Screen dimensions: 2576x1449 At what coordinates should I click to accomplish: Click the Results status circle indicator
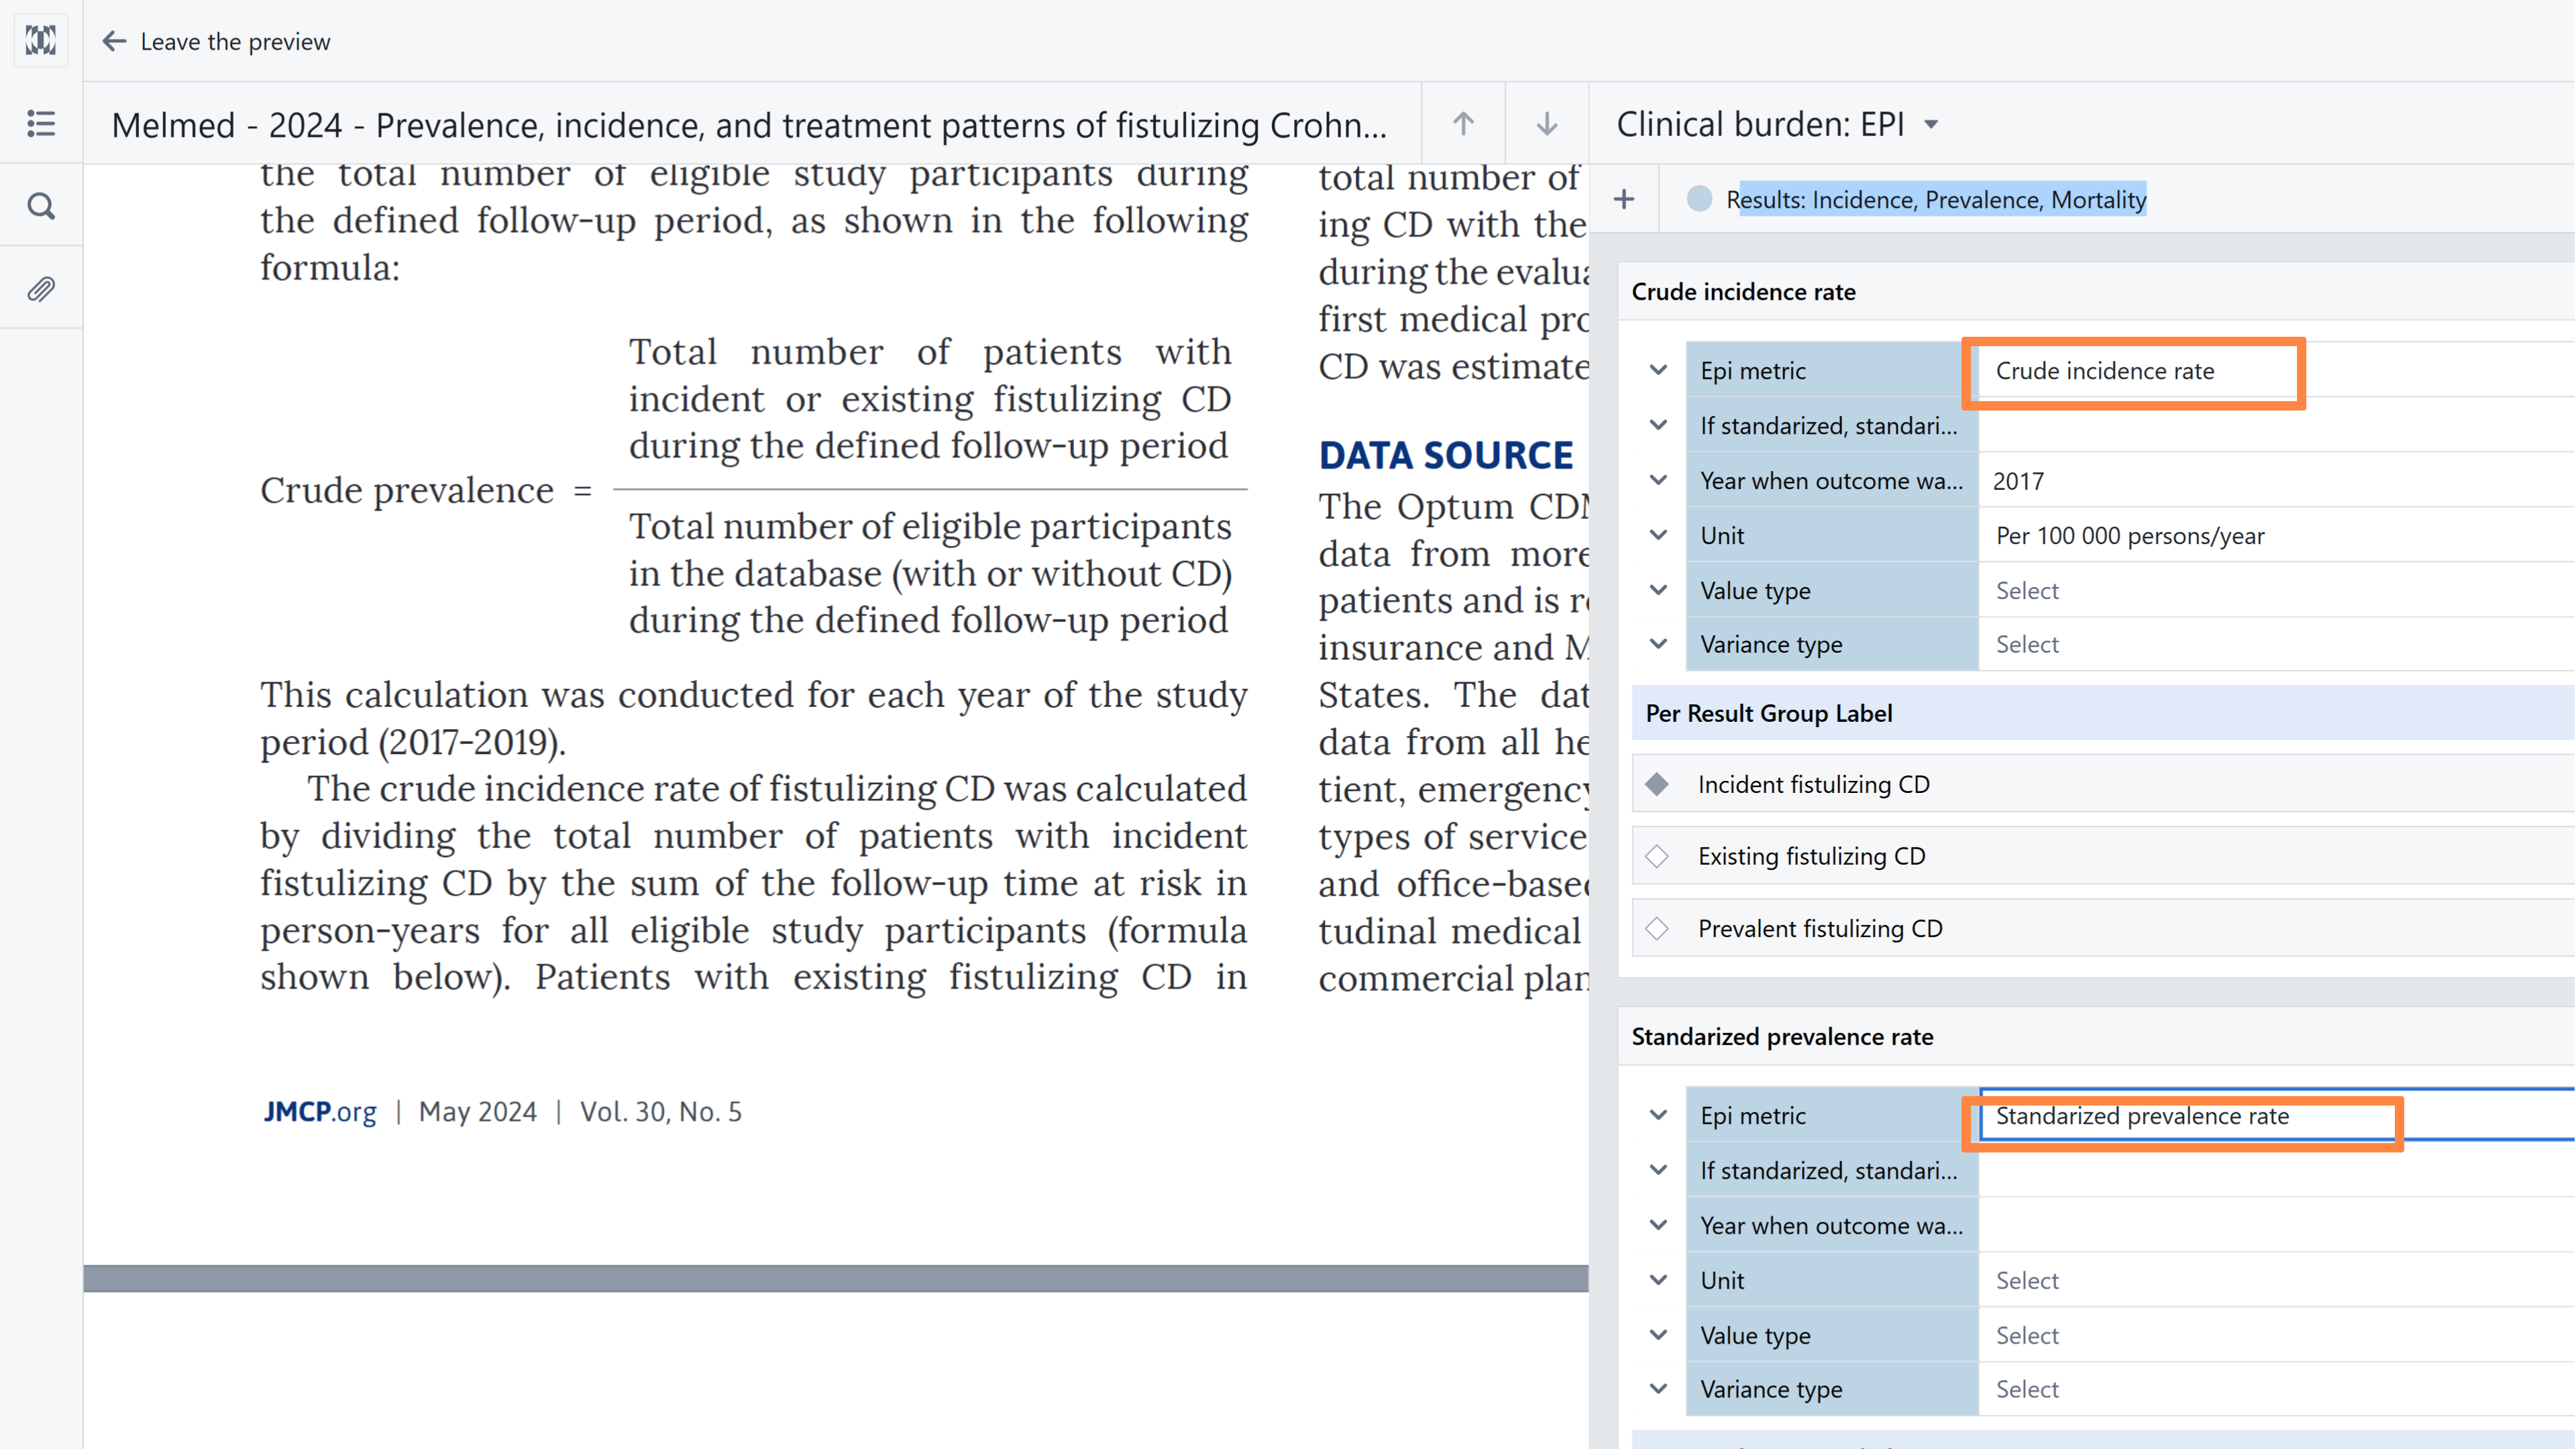(1699, 199)
